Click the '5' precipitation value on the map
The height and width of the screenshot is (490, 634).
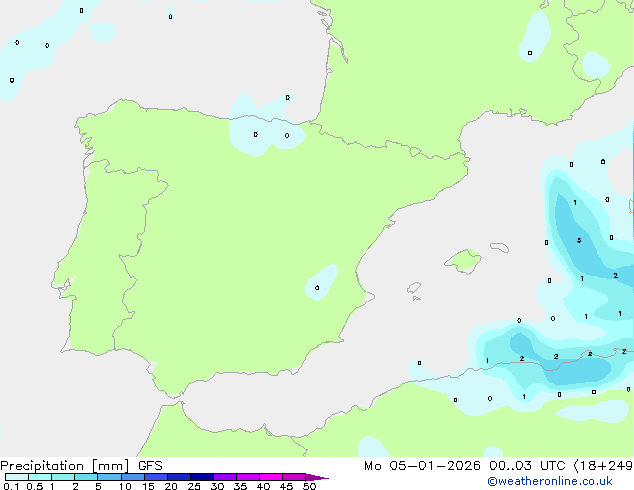(x=579, y=240)
